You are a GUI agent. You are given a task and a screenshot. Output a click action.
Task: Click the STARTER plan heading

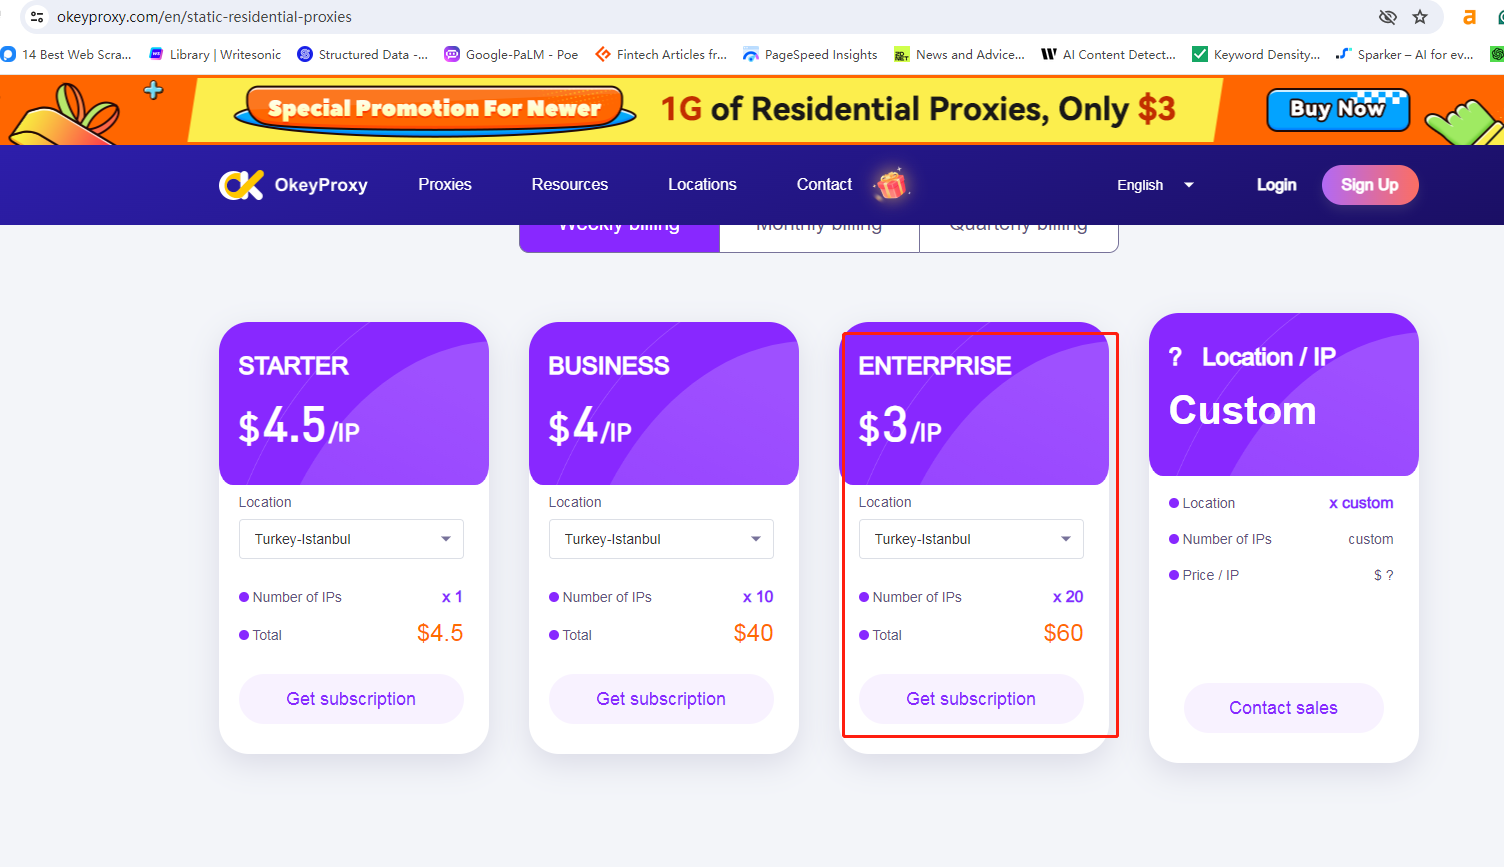tap(294, 366)
